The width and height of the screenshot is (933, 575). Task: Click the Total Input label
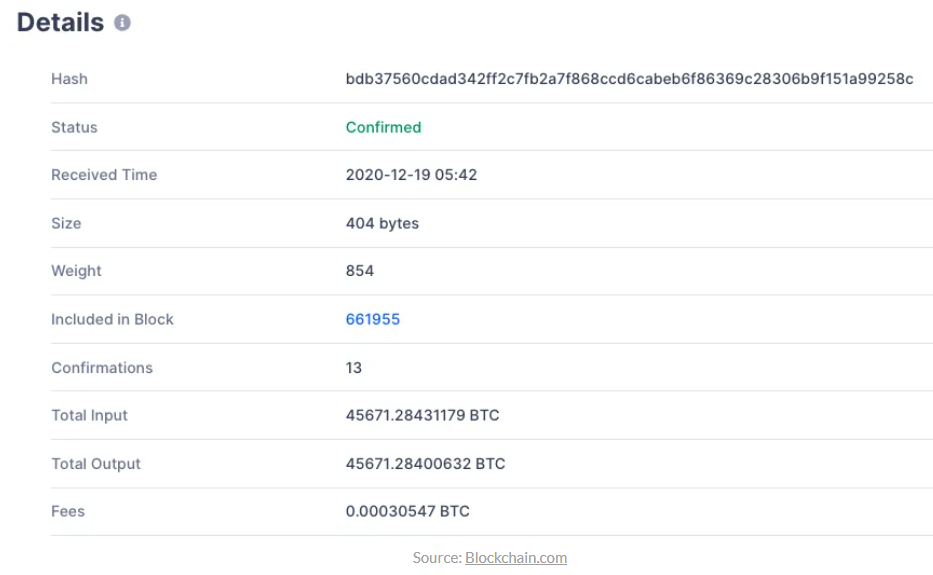click(x=89, y=415)
